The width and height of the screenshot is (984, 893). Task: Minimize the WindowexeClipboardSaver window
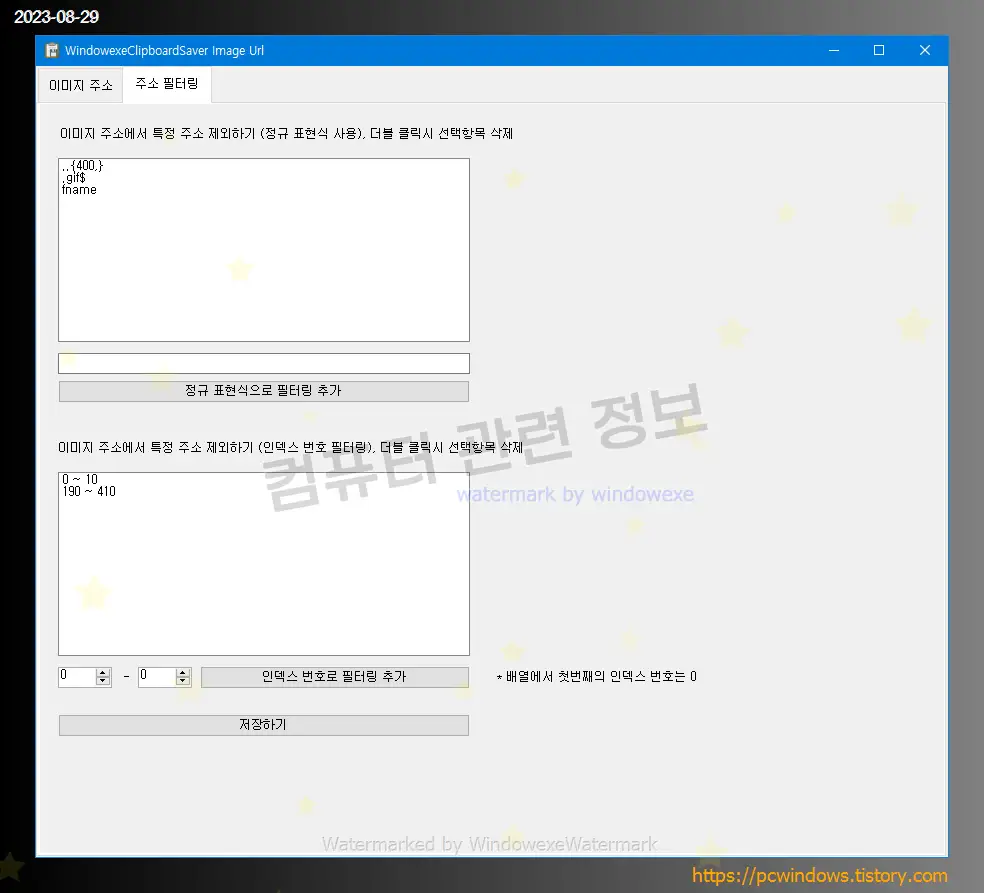point(834,50)
